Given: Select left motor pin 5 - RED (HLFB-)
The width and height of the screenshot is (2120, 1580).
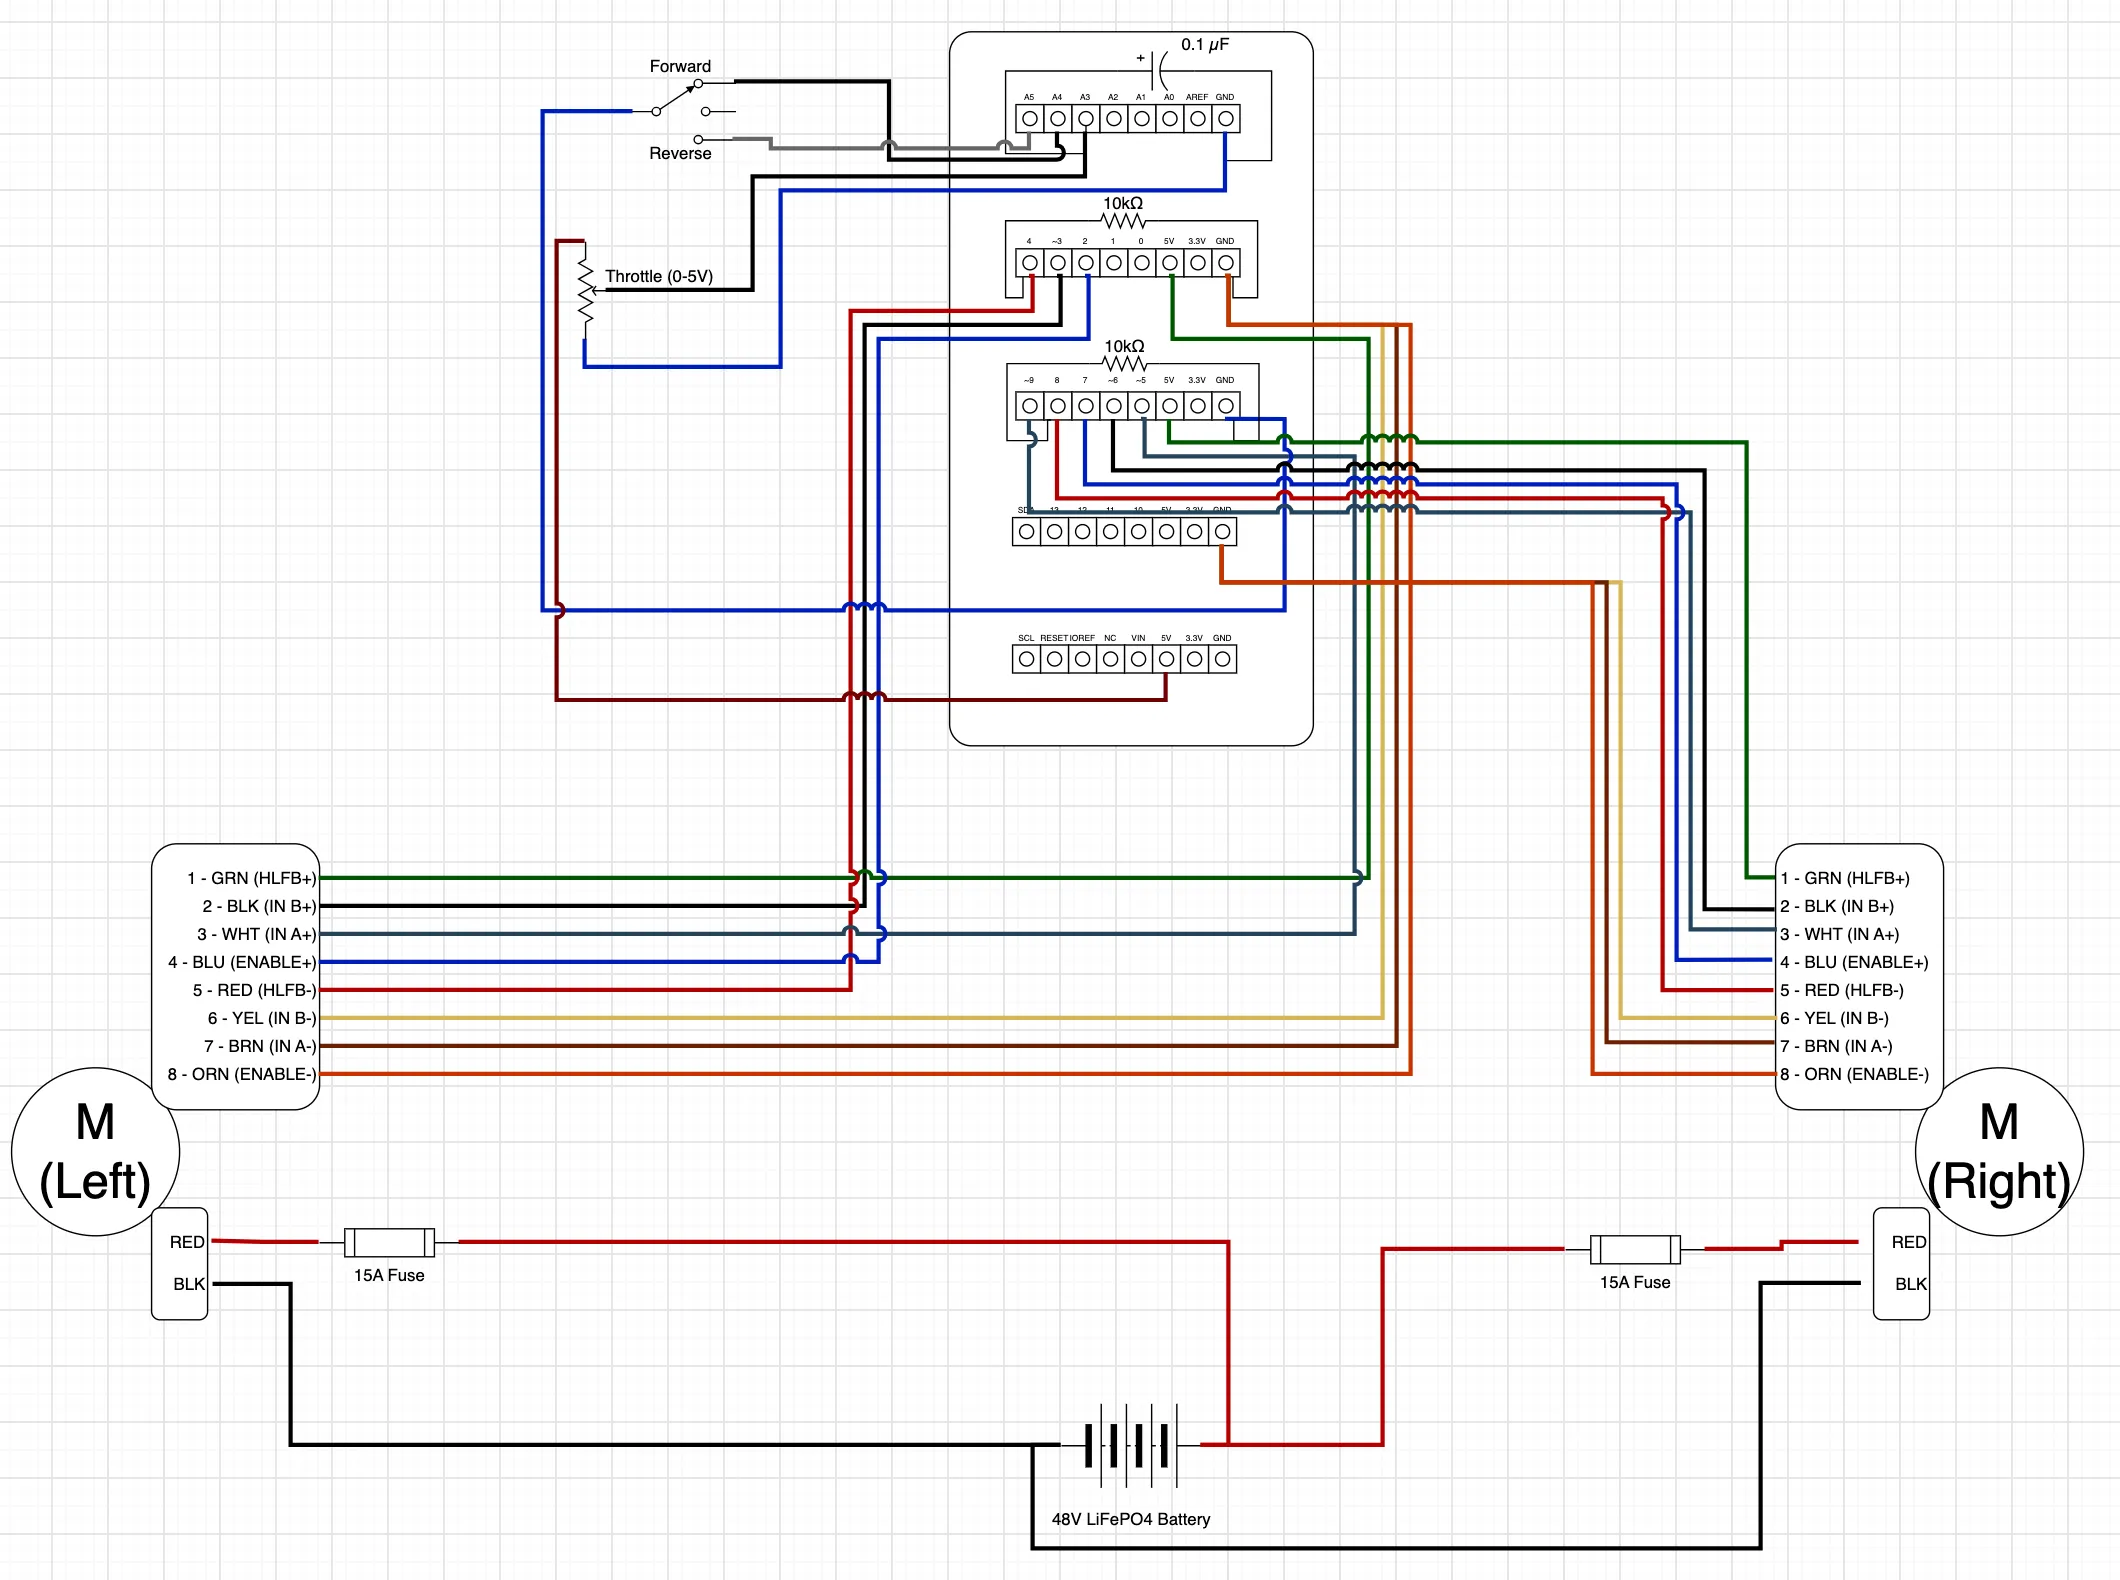Looking at the screenshot, I should [x=254, y=990].
